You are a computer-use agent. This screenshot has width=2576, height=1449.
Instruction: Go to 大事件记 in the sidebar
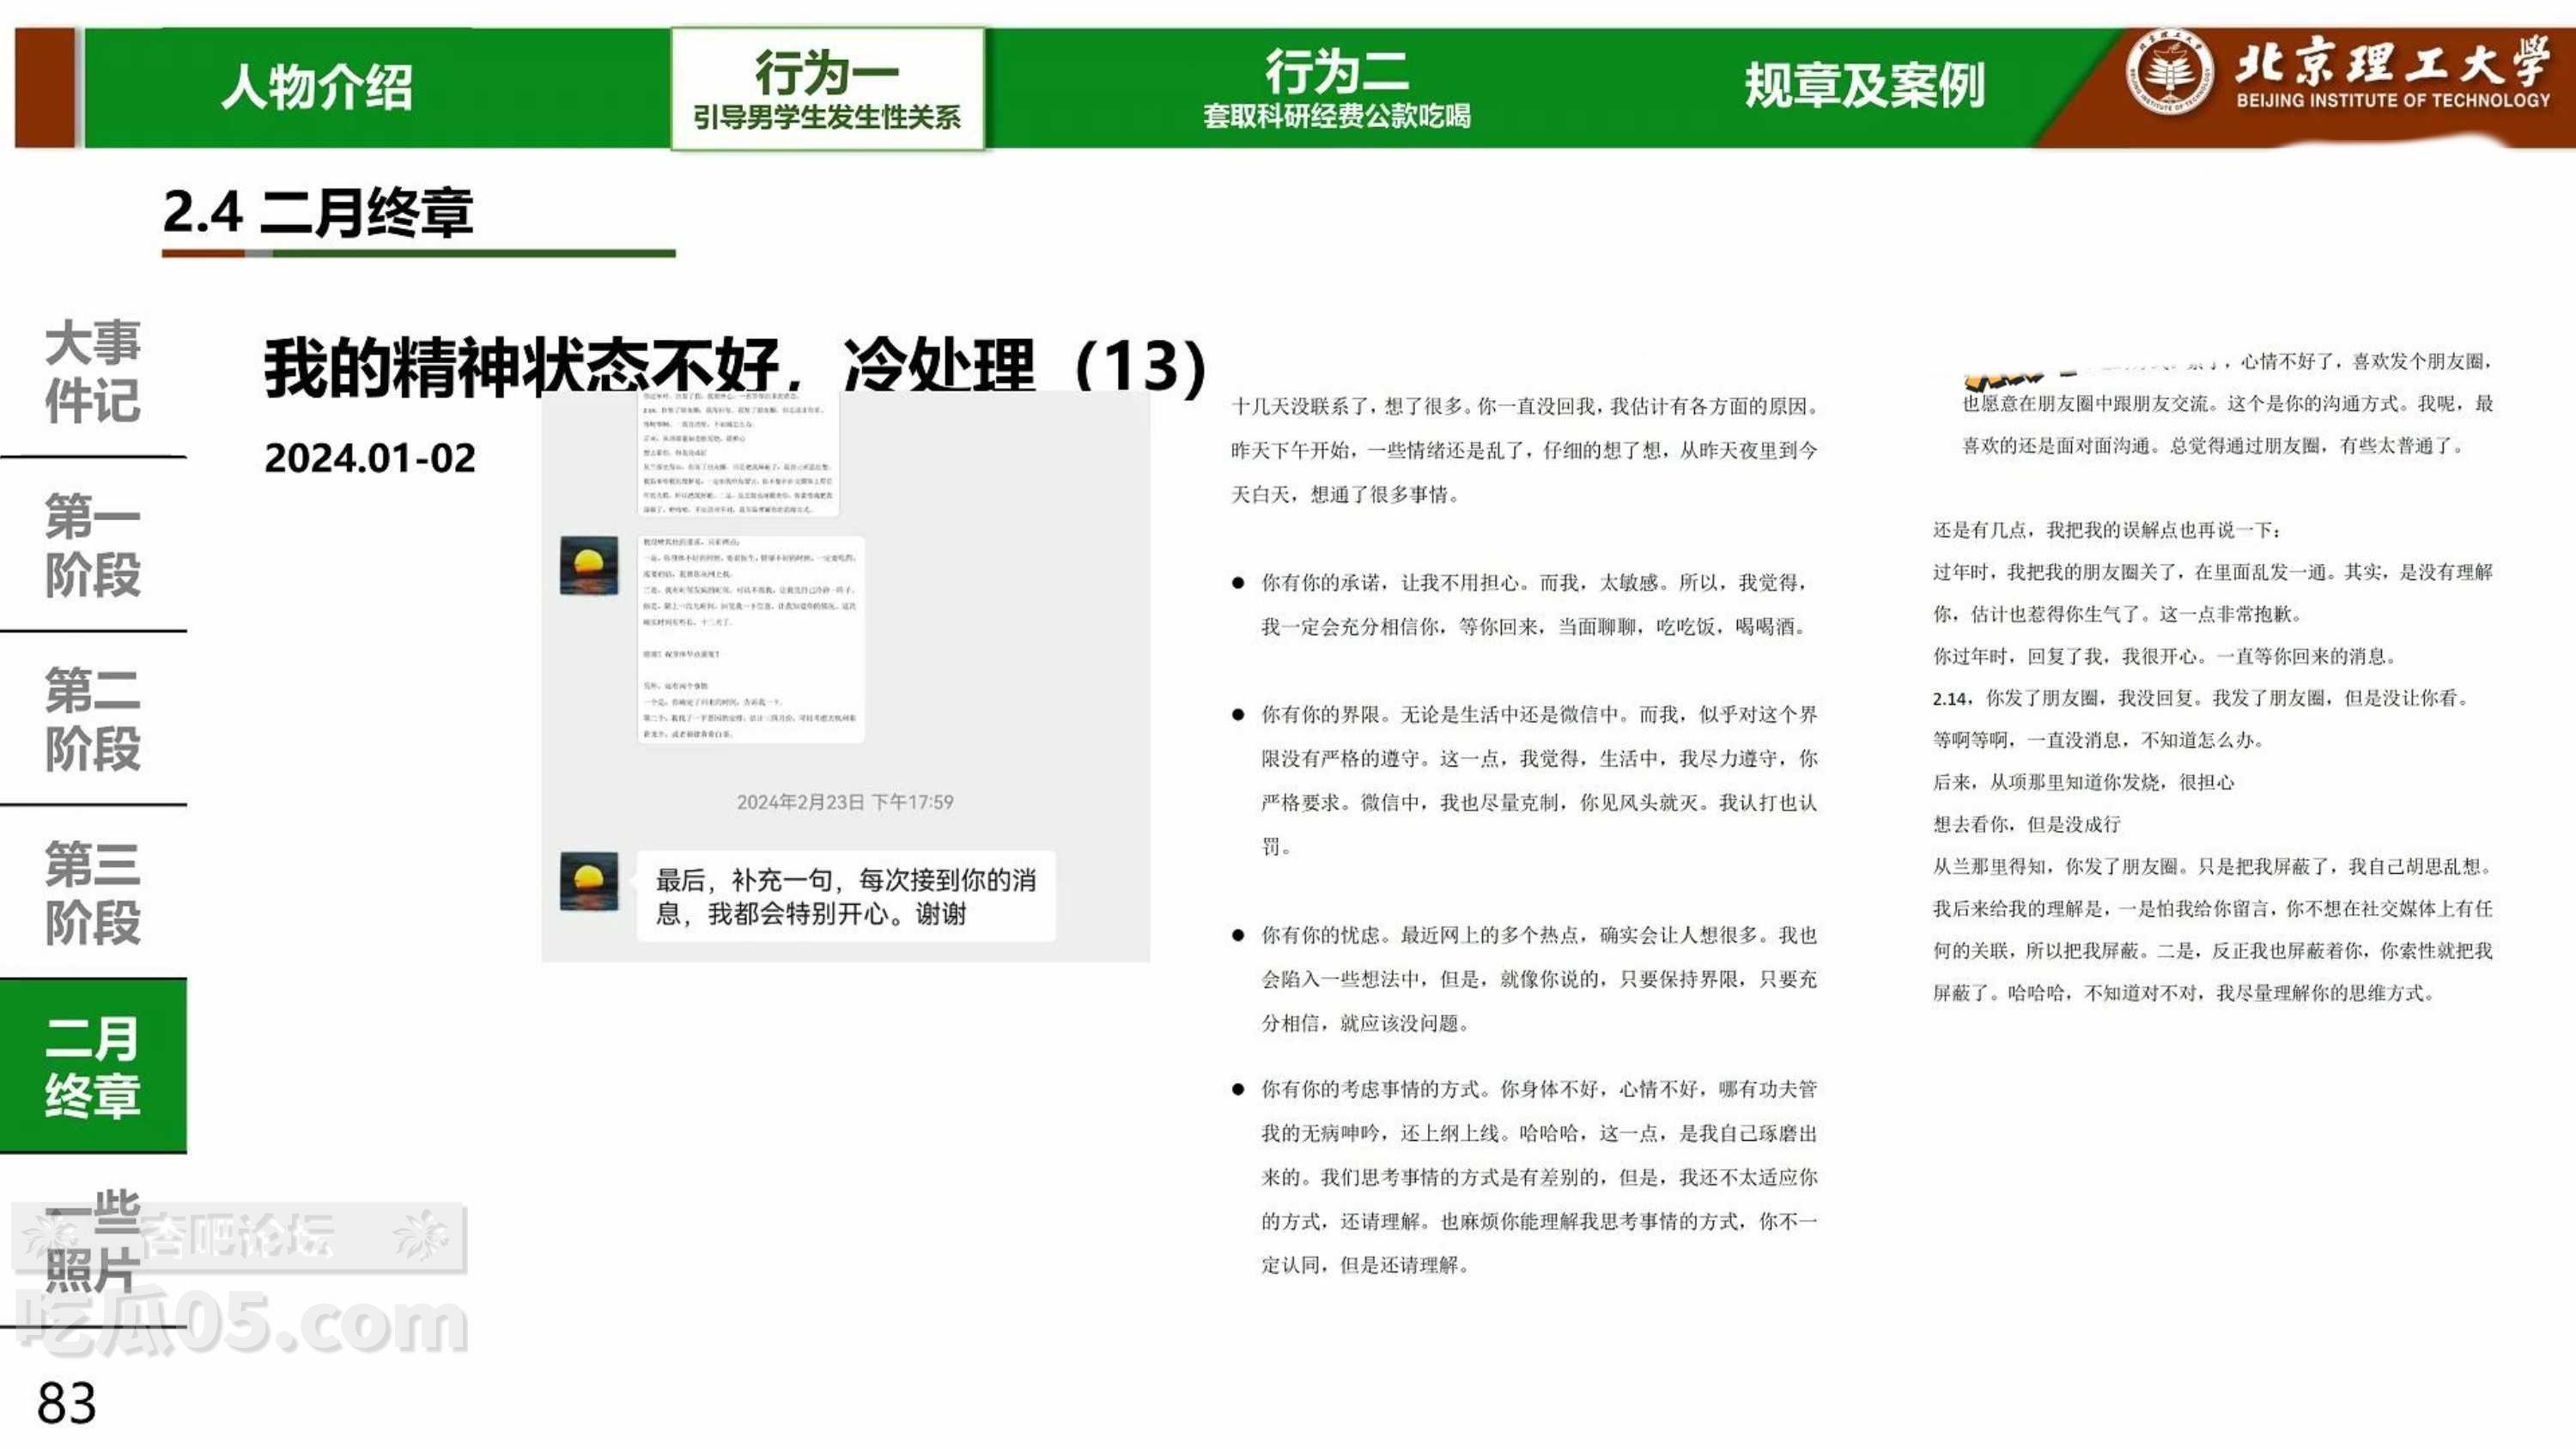[92, 371]
